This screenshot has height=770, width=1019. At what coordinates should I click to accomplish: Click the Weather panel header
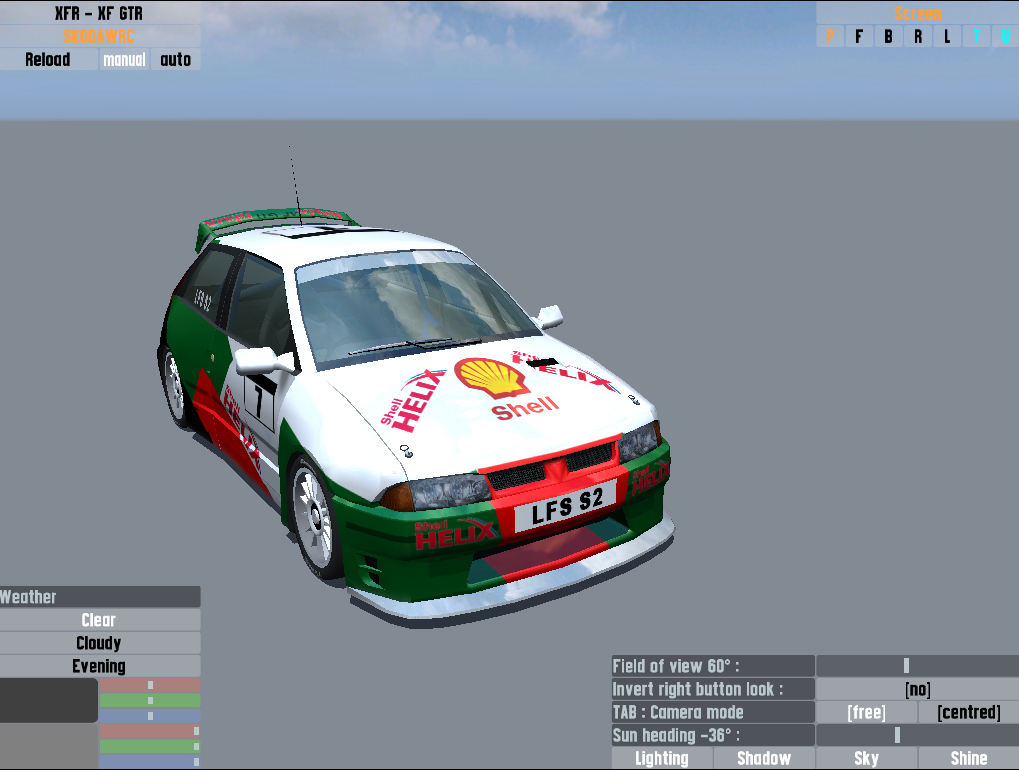[99, 597]
